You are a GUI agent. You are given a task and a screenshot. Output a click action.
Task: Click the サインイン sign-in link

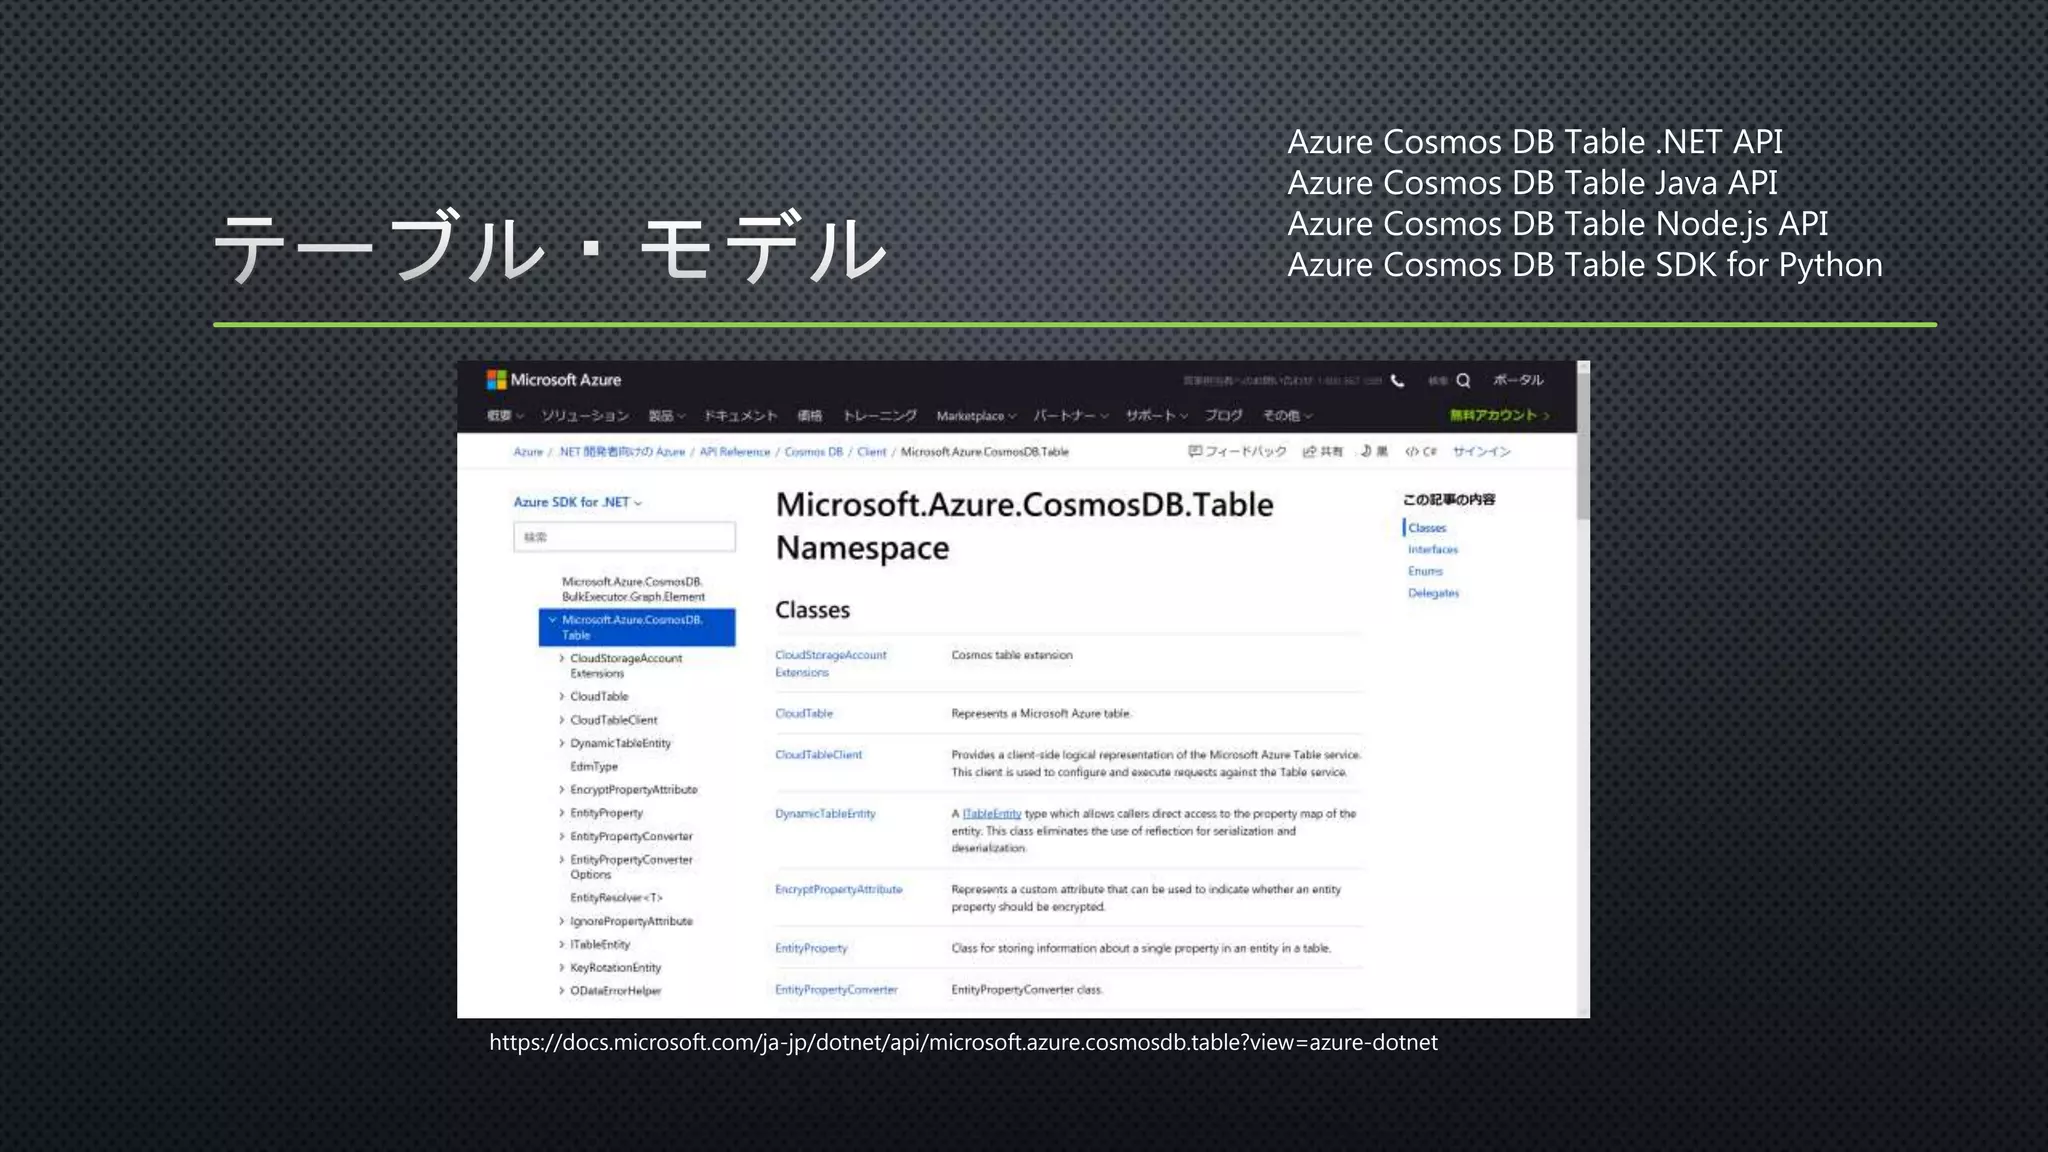pos(1482,452)
